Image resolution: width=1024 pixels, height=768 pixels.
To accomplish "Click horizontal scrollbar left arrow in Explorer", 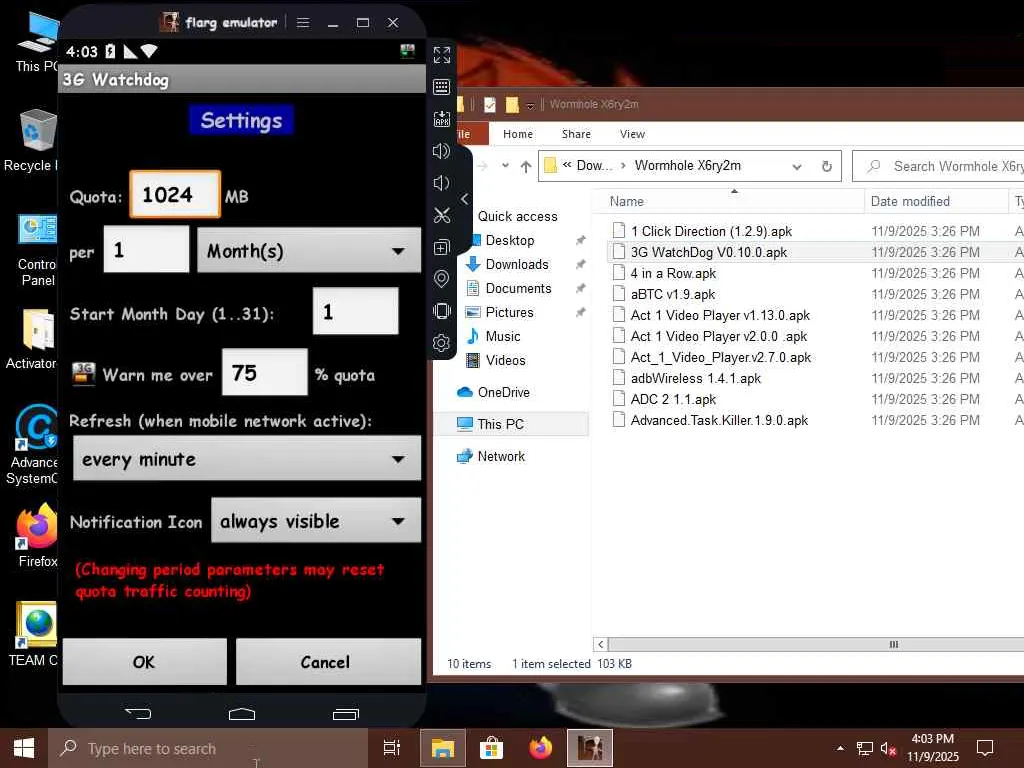I will coord(601,644).
